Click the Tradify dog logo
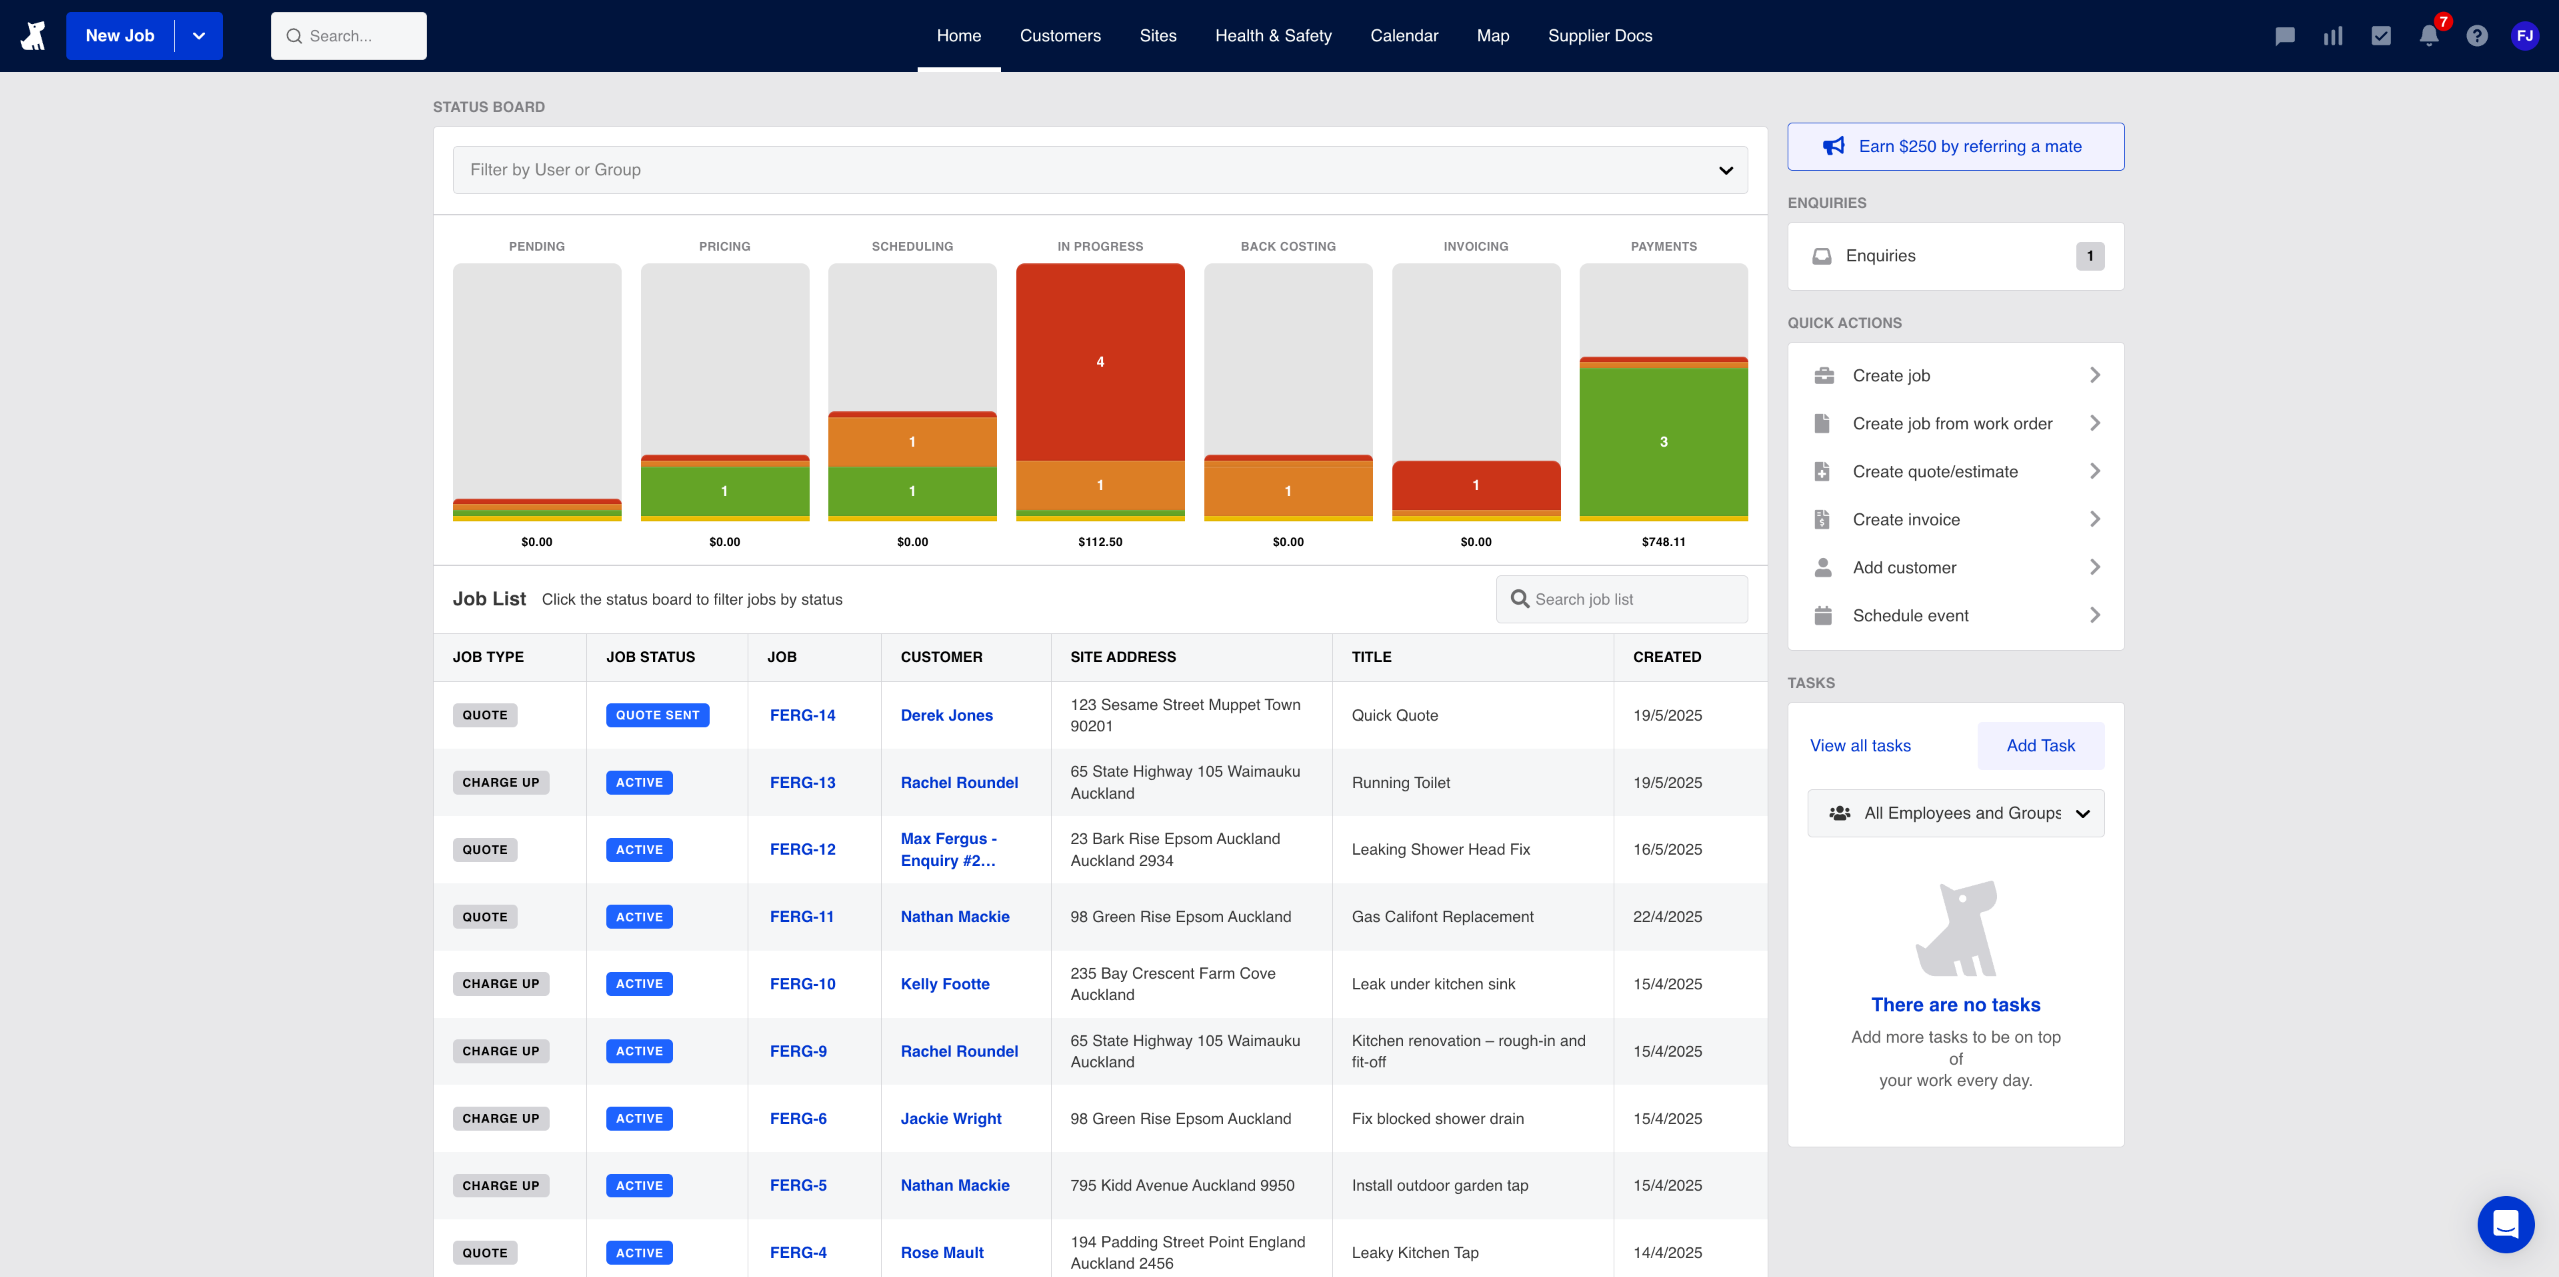Viewport: 2559px width, 1277px height. pyautogui.click(x=34, y=36)
